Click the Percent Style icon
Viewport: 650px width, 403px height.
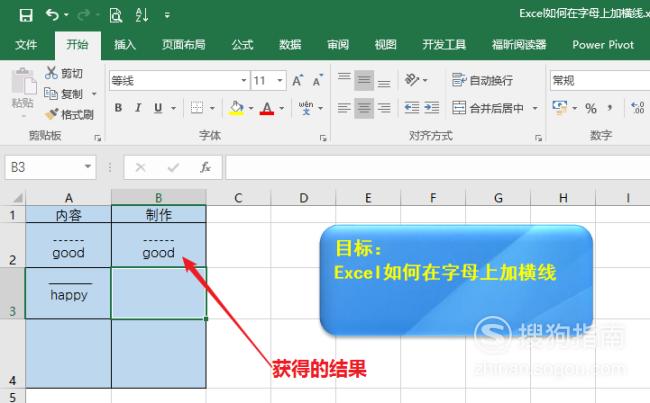pos(591,108)
